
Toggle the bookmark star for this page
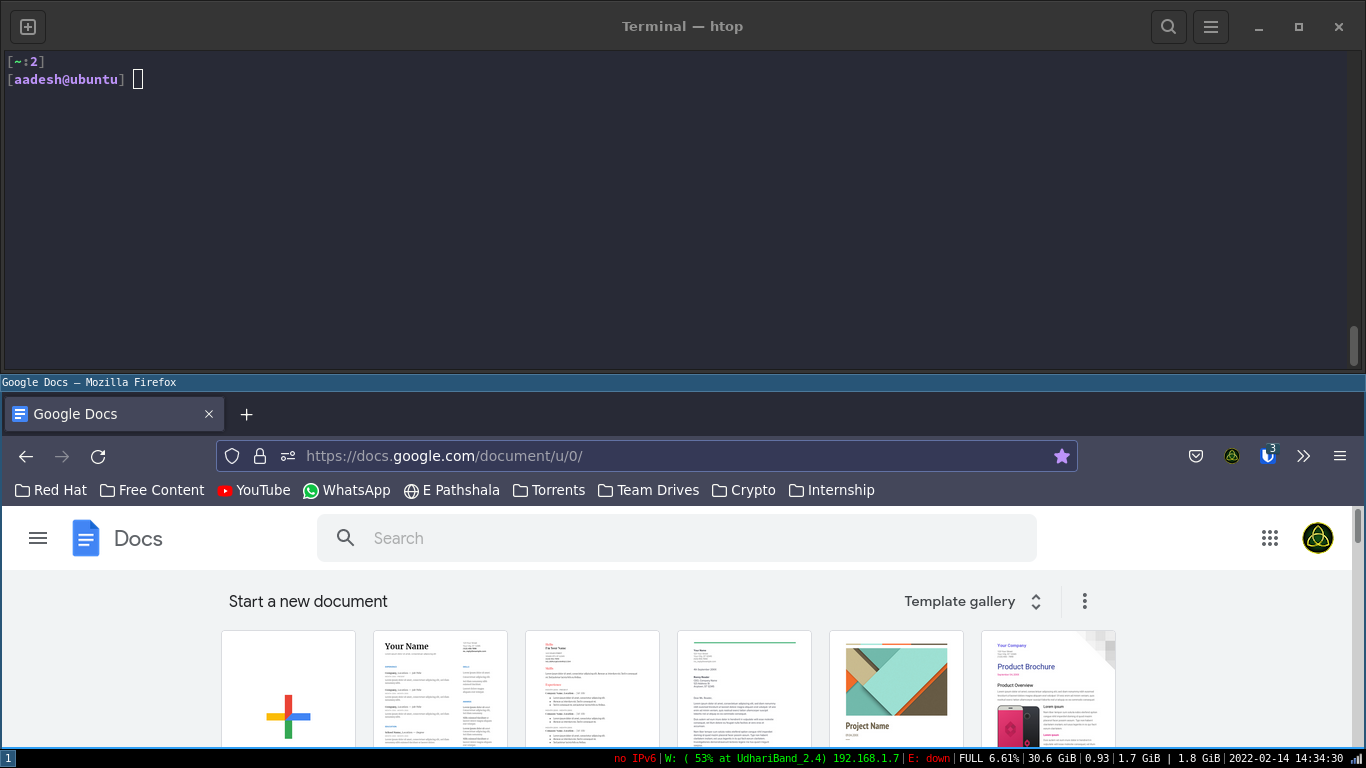[1062, 455]
